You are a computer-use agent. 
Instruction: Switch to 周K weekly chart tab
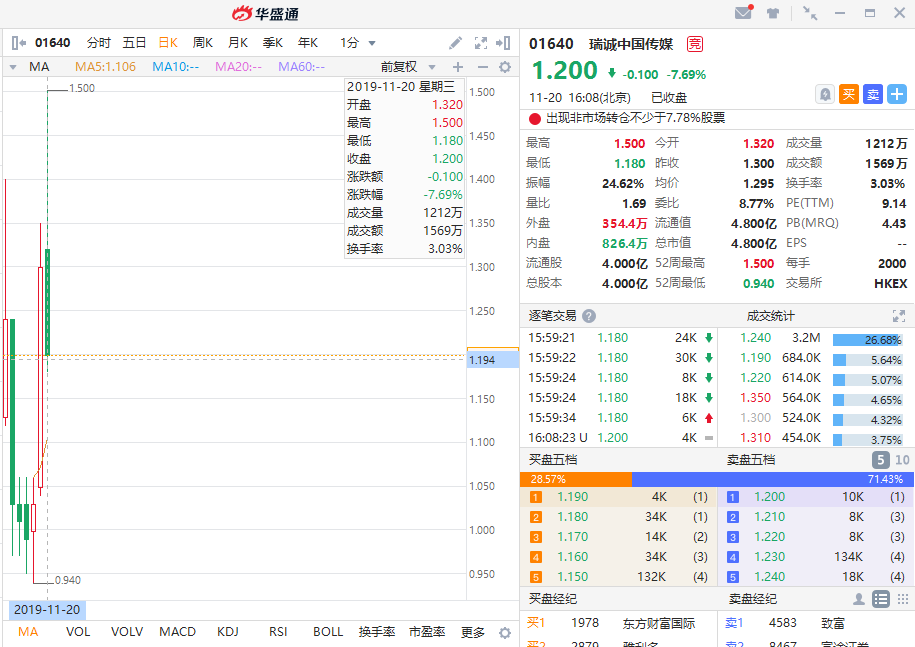click(x=203, y=43)
